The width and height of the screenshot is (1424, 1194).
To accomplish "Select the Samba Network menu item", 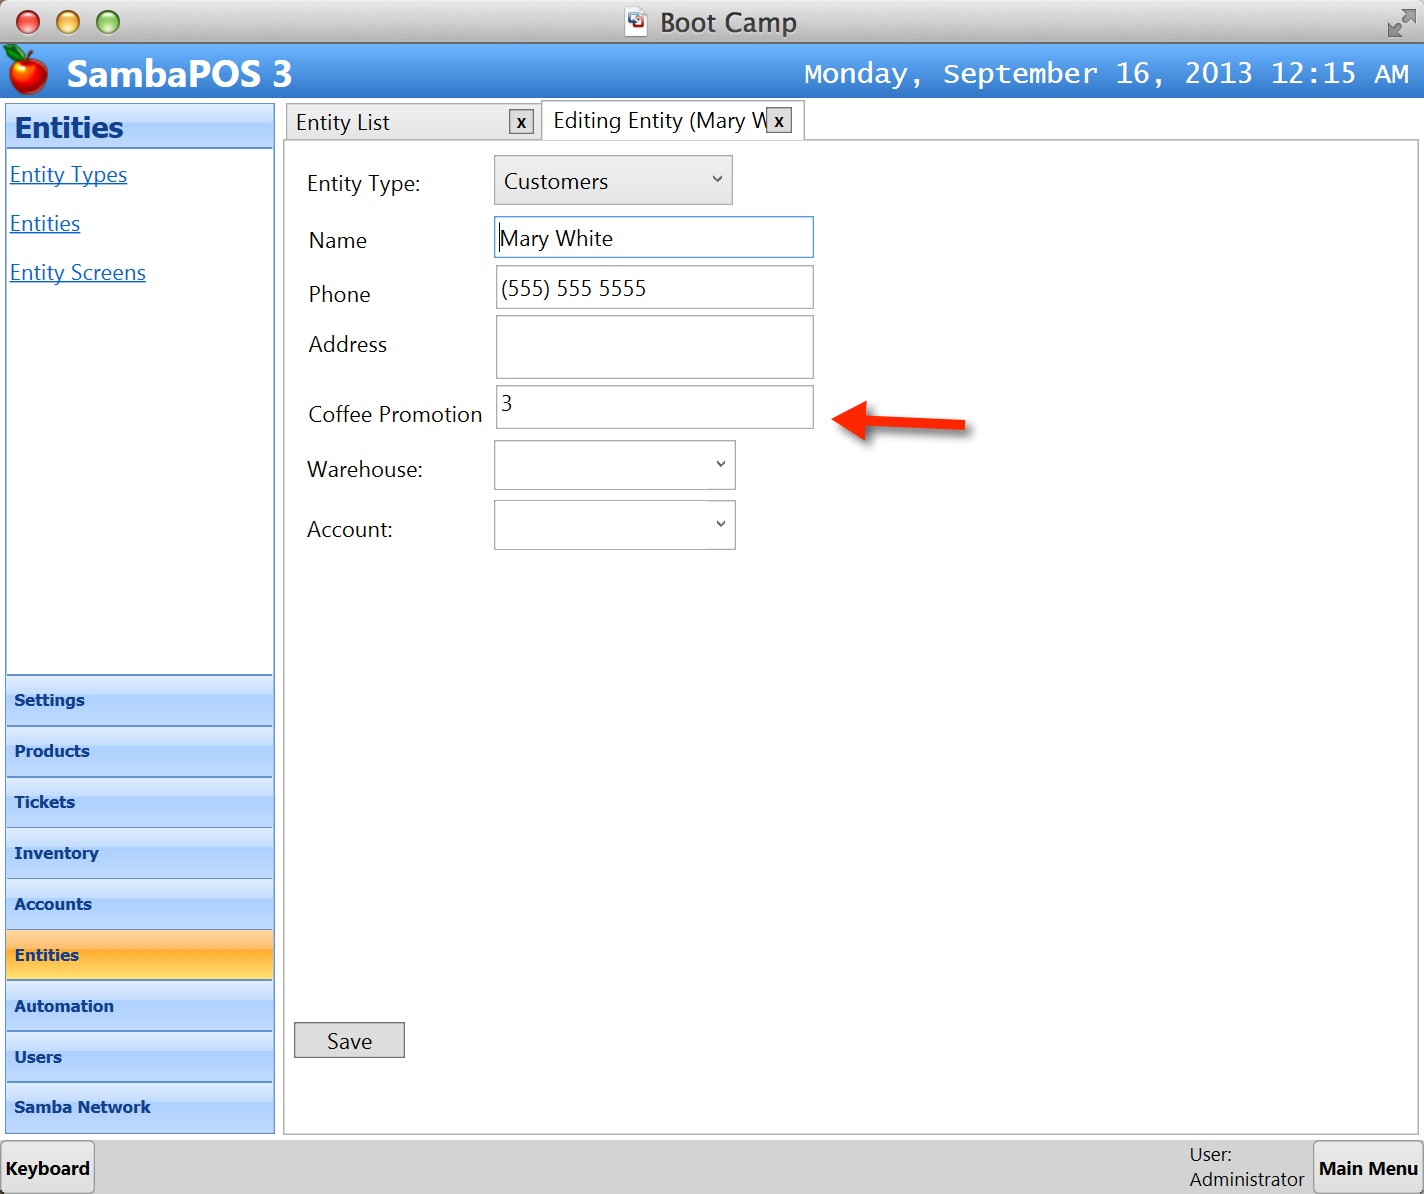I will click(140, 1108).
